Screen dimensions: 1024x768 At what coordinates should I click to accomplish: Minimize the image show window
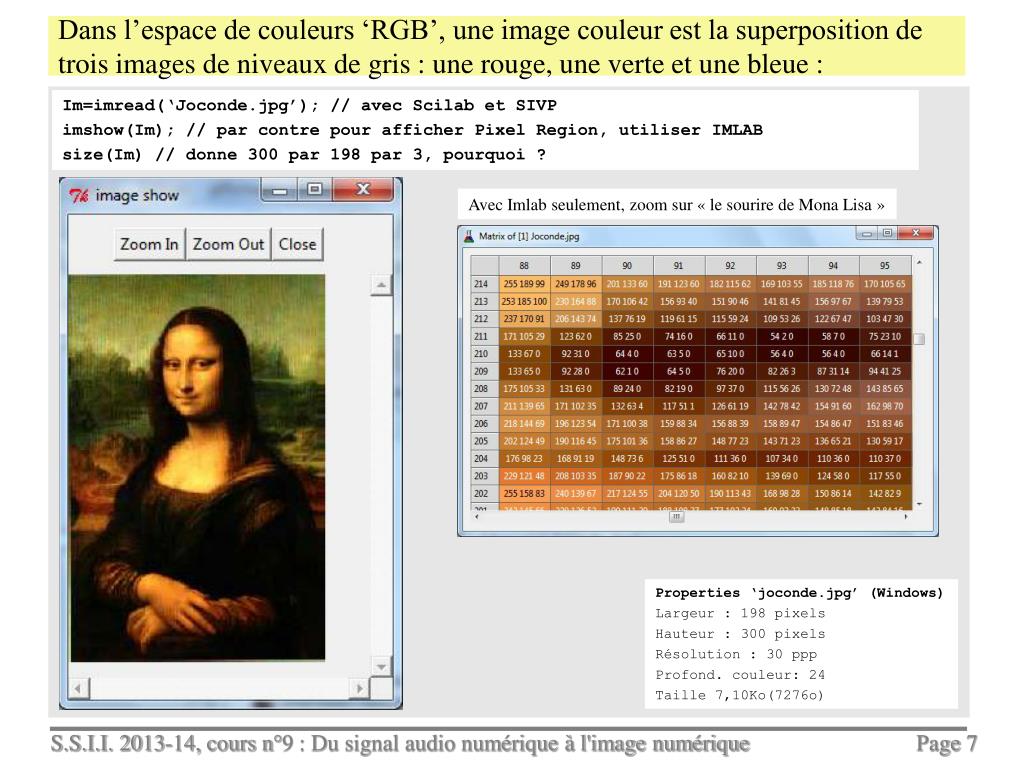click(x=280, y=190)
